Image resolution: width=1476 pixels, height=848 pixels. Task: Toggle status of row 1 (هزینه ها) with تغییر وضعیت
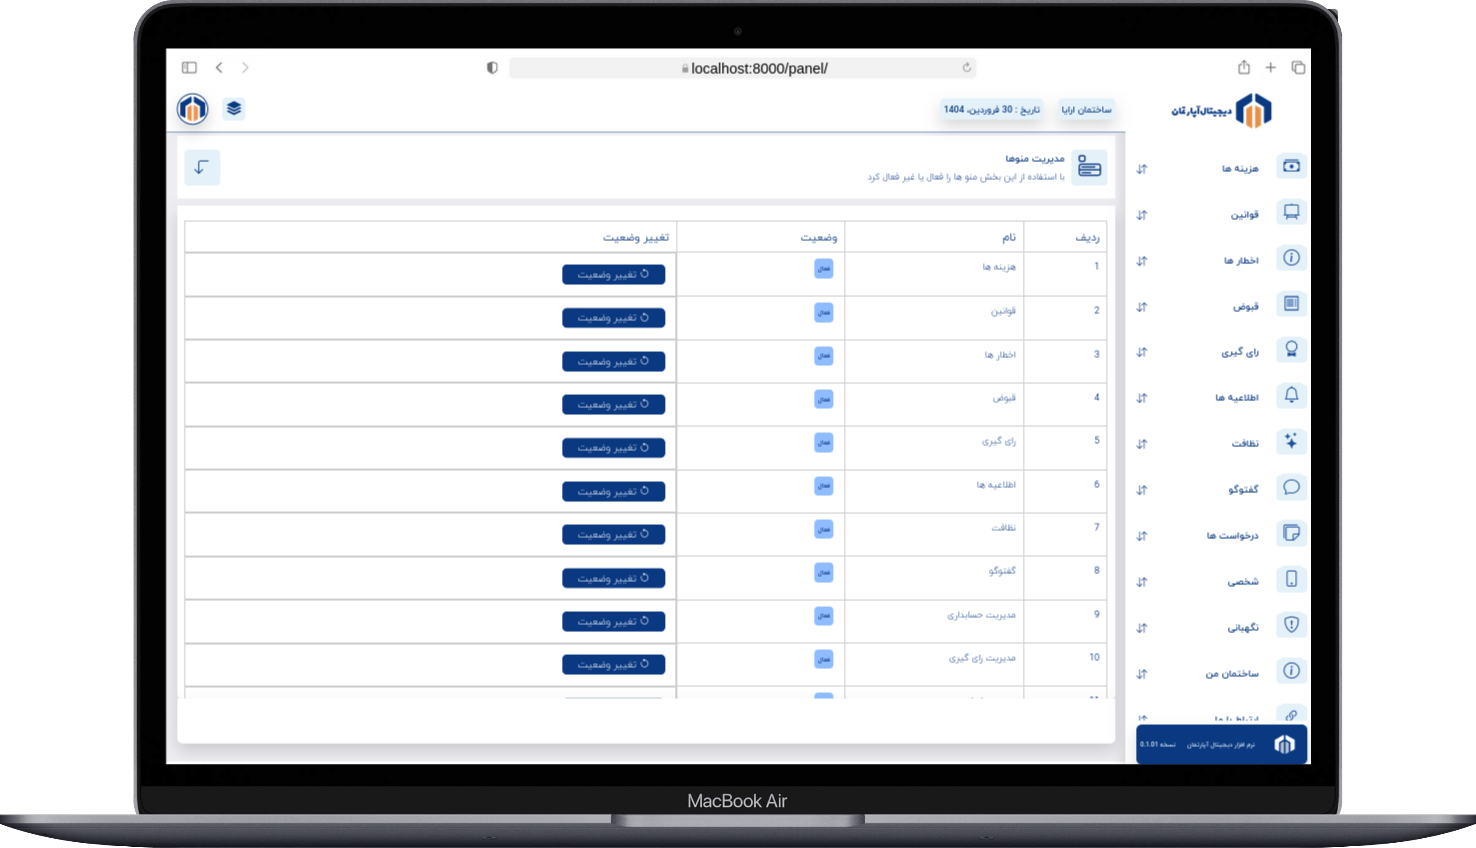[613, 274]
